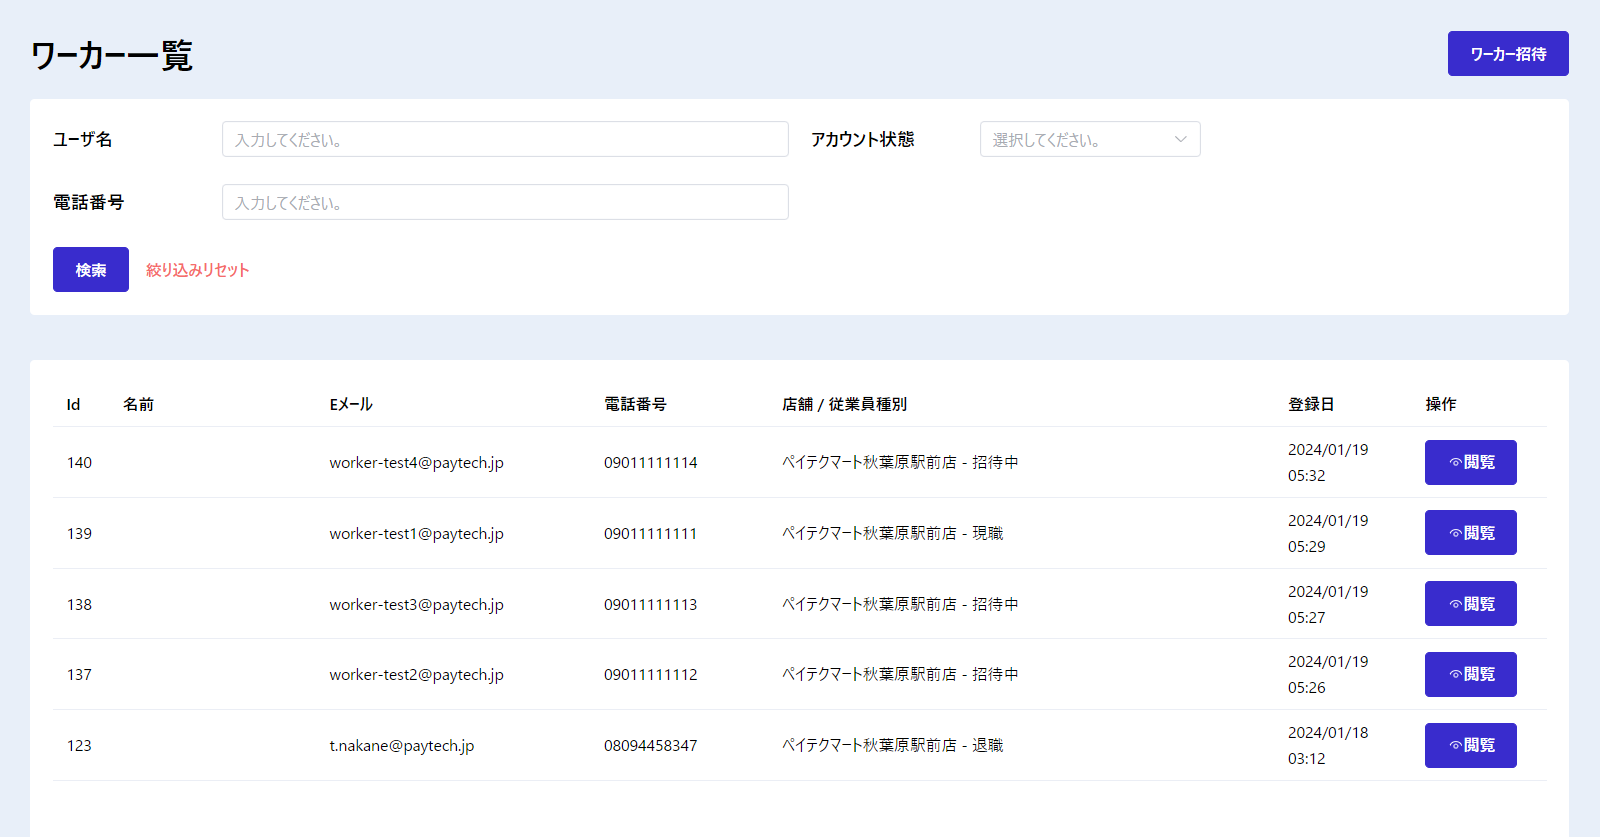The image size is (1600, 837).
Task: Select email t.nakane@paytech.jp
Action: tap(402, 746)
